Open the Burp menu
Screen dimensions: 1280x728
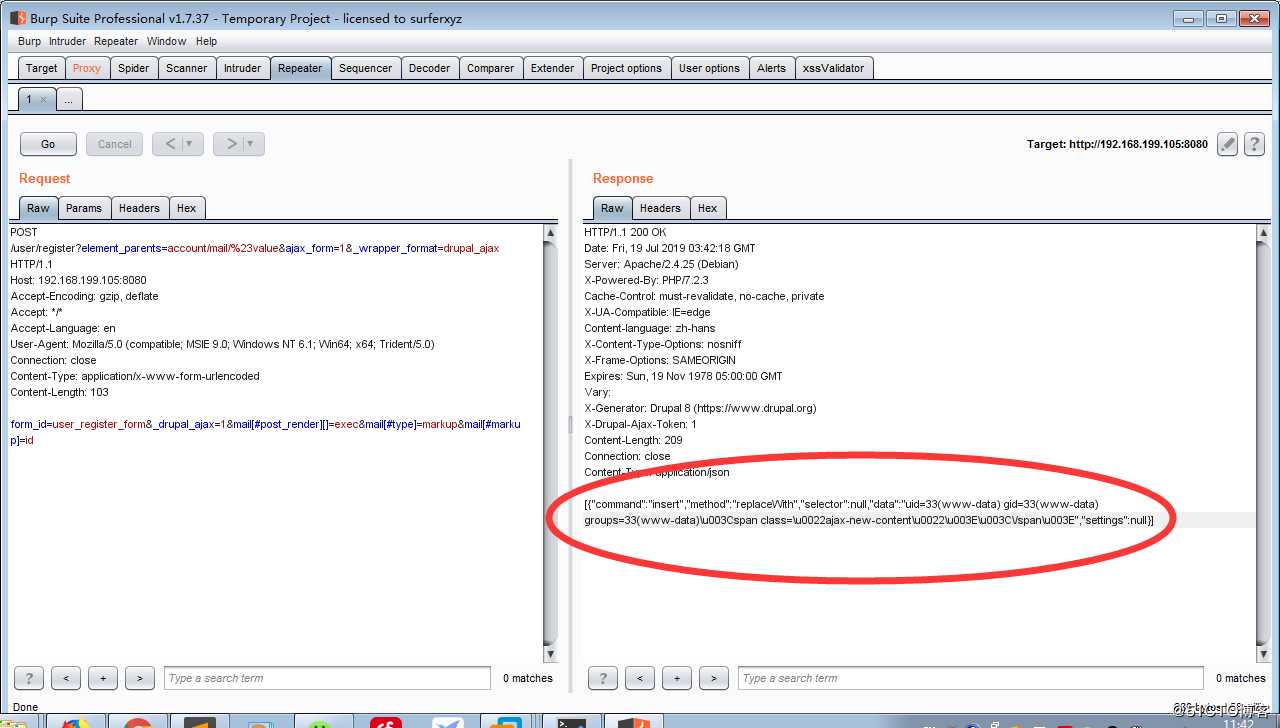tap(30, 41)
